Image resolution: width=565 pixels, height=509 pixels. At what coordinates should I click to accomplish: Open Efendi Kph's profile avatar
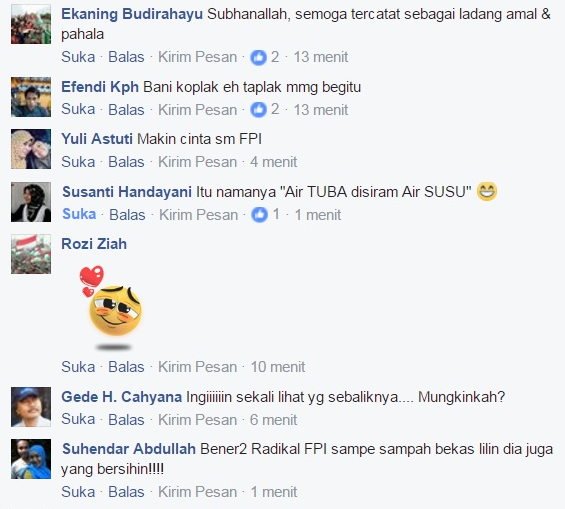pos(31,97)
